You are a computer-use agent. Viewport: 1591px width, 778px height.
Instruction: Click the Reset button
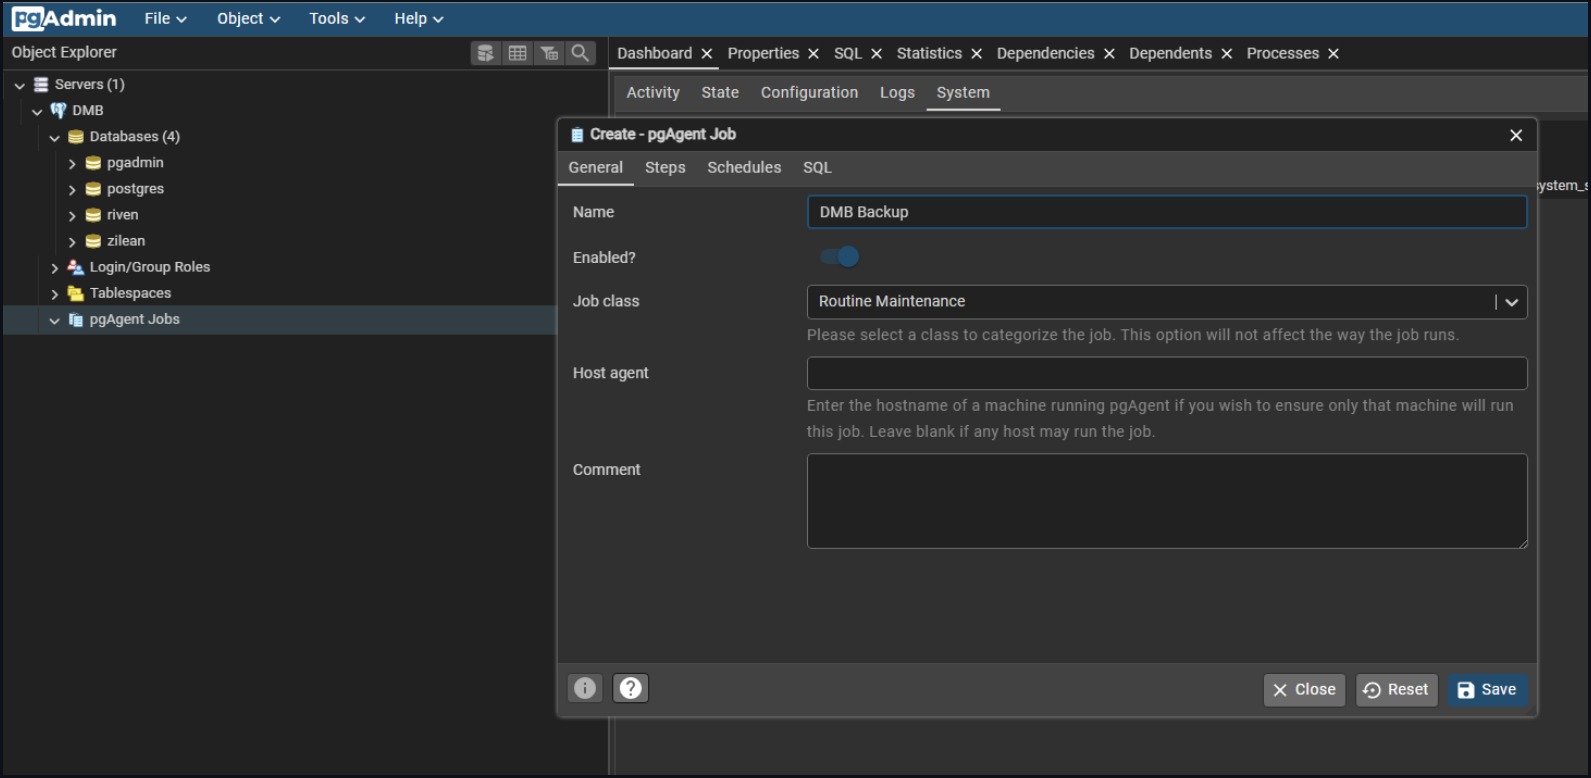[x=1397, y=690]
